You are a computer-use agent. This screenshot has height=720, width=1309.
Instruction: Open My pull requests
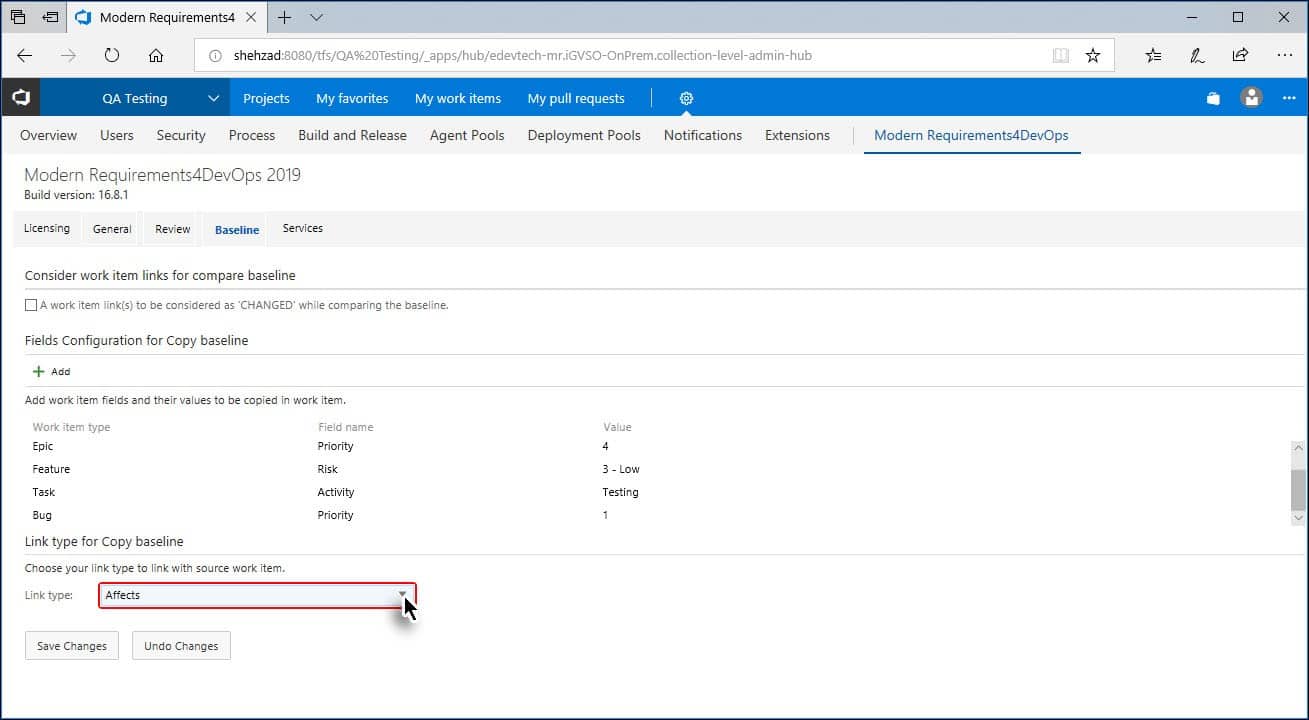coord(576,98)
